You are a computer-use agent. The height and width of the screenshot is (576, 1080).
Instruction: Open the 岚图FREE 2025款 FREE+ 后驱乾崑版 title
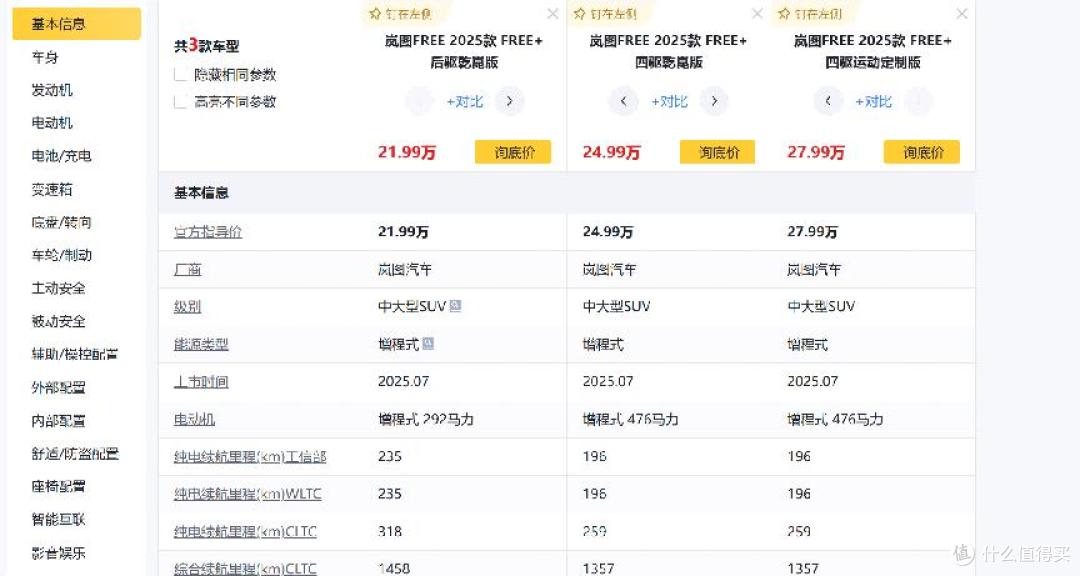464,51
